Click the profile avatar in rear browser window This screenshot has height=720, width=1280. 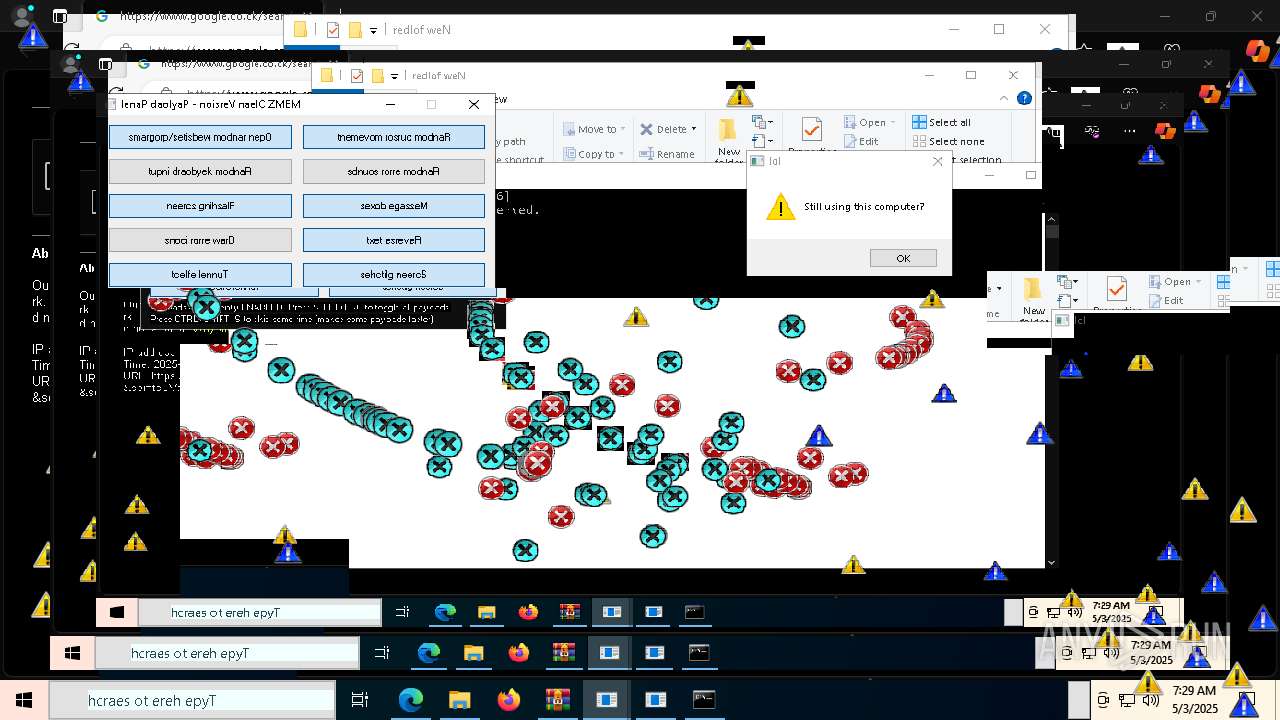[x=22, y=16]
